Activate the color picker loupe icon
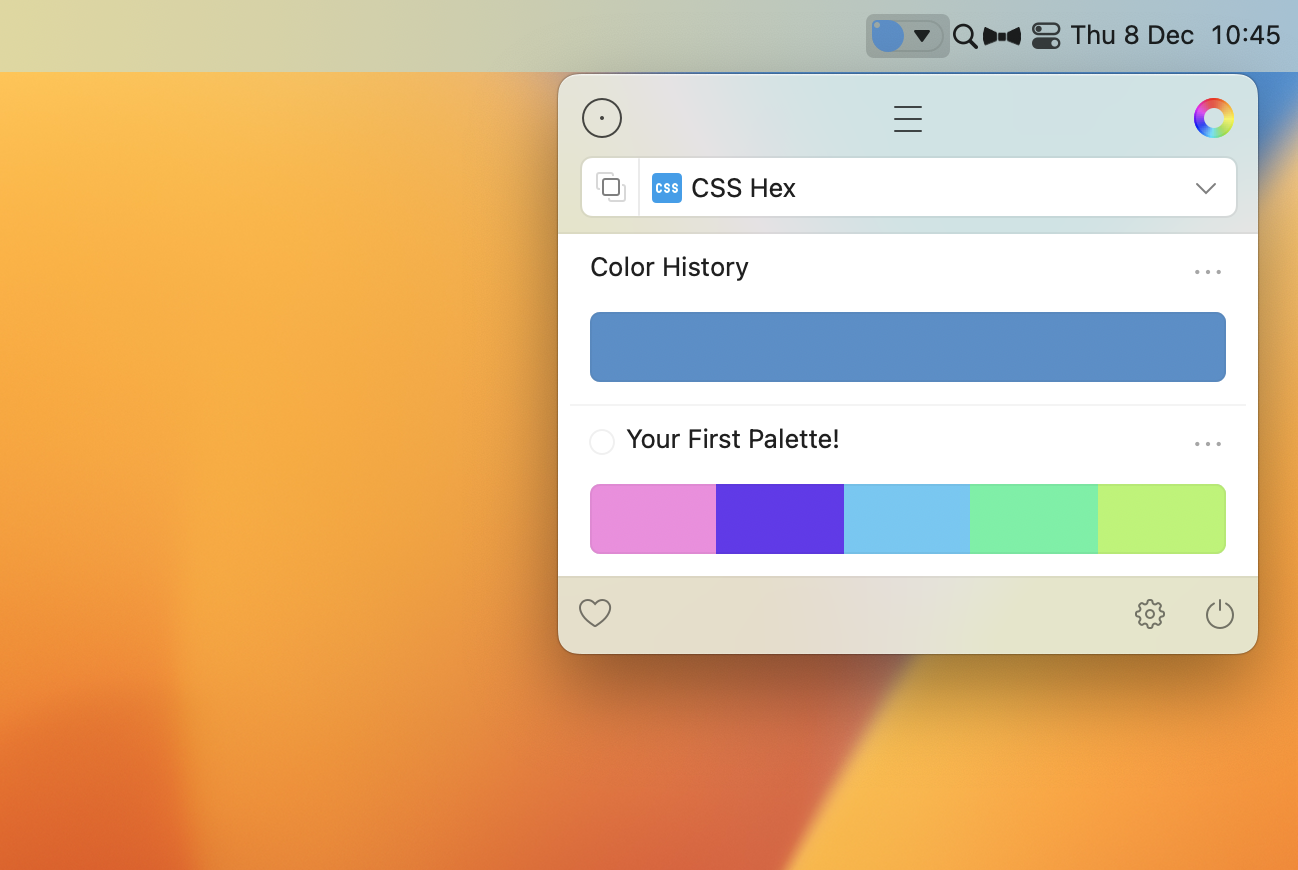This screenshot has height=870, width=1298. (602, 118)
